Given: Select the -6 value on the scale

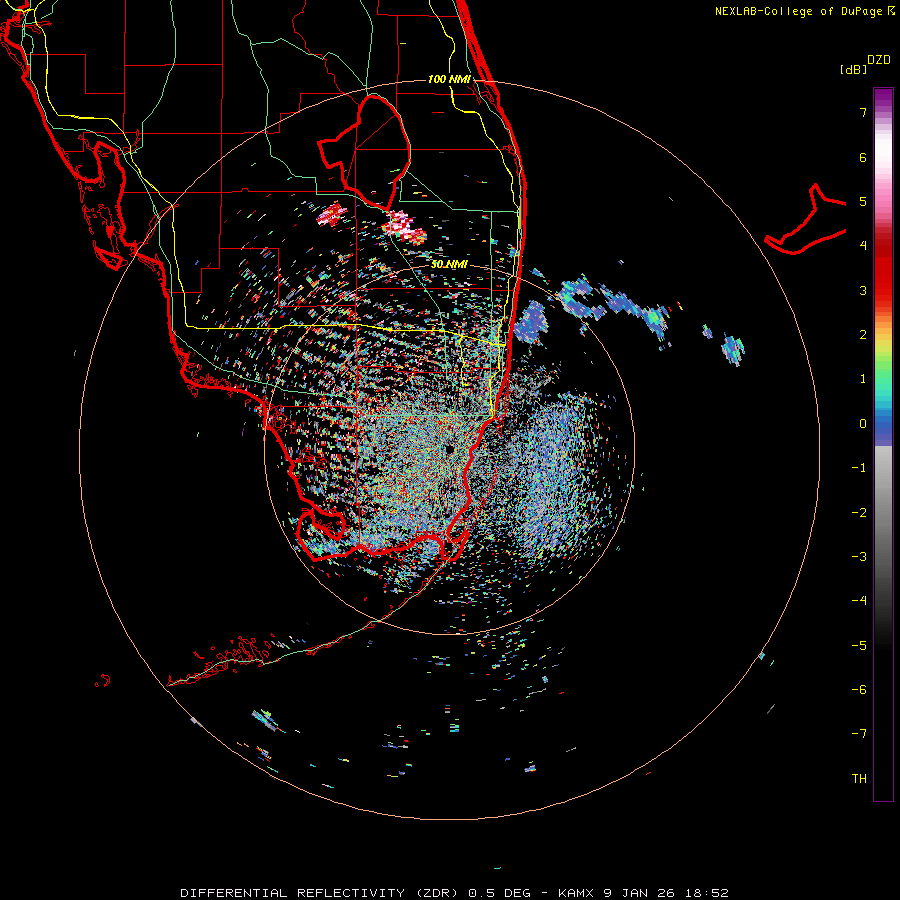Looking at the screenshot, I should point(859,690).
